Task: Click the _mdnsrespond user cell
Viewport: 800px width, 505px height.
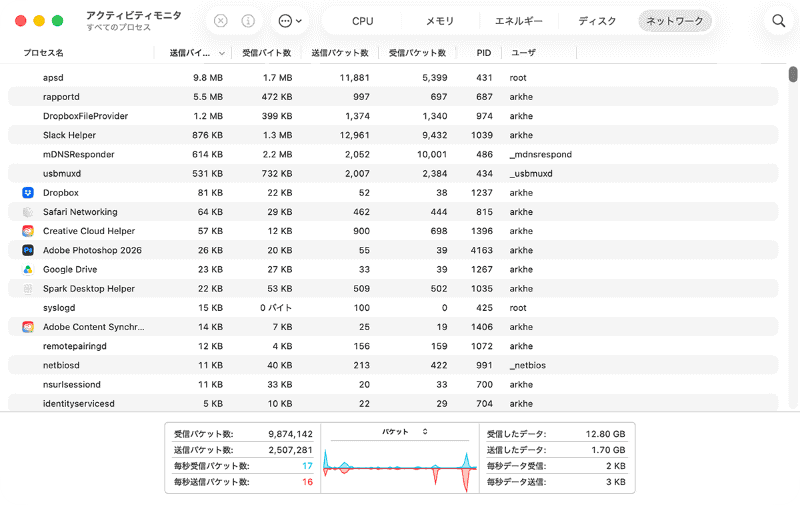Action: (x=540, y=155)
